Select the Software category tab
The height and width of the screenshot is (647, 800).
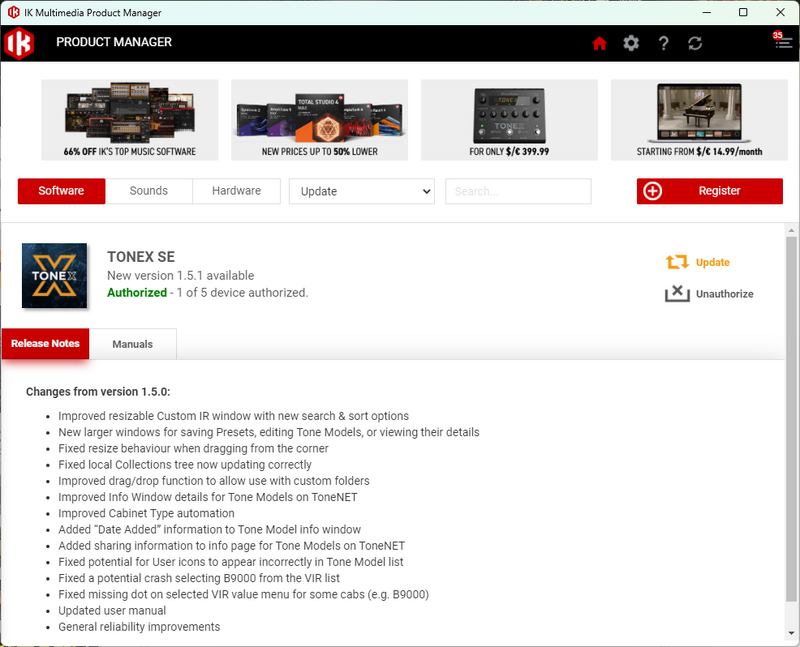point(61,191)
